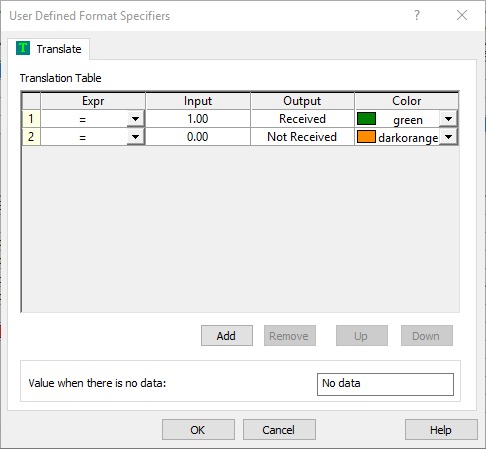Click the No data input field

(x=385, y=384)
